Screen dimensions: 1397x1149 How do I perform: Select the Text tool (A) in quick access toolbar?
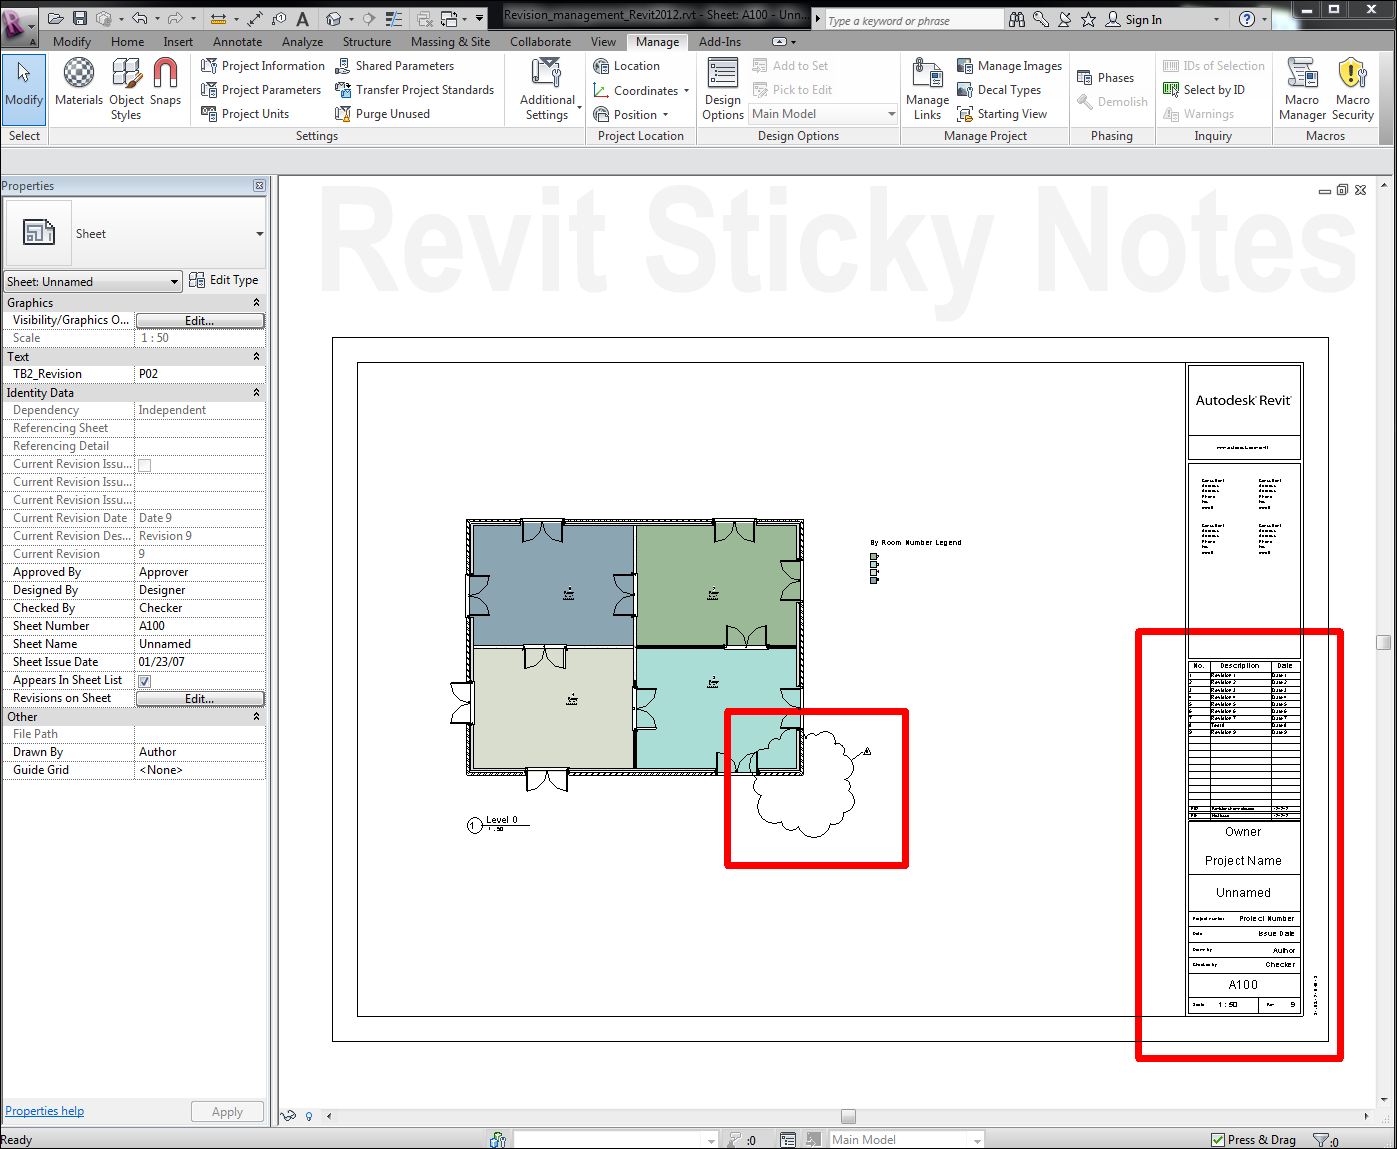coord(303,19)
